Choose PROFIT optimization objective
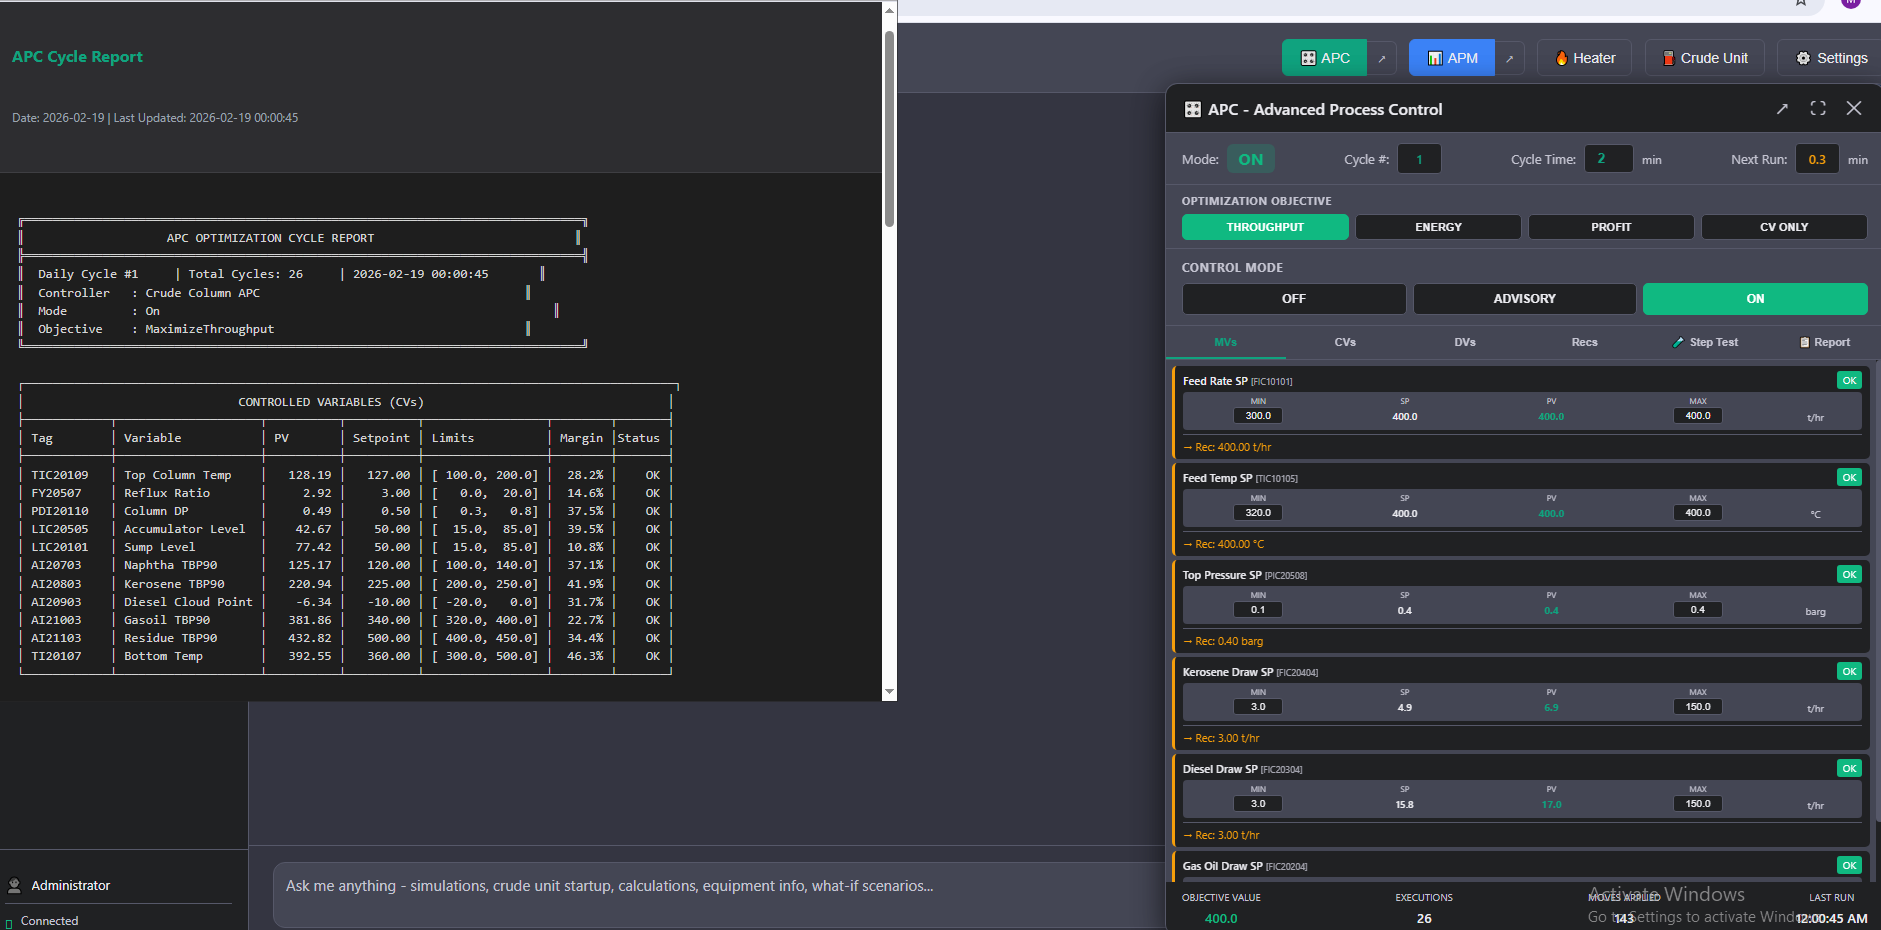1881x930 pixels. [1611, 227]
